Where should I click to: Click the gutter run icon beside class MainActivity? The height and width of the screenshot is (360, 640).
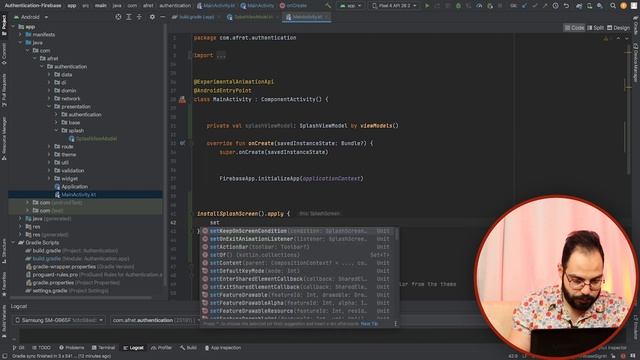182,99
